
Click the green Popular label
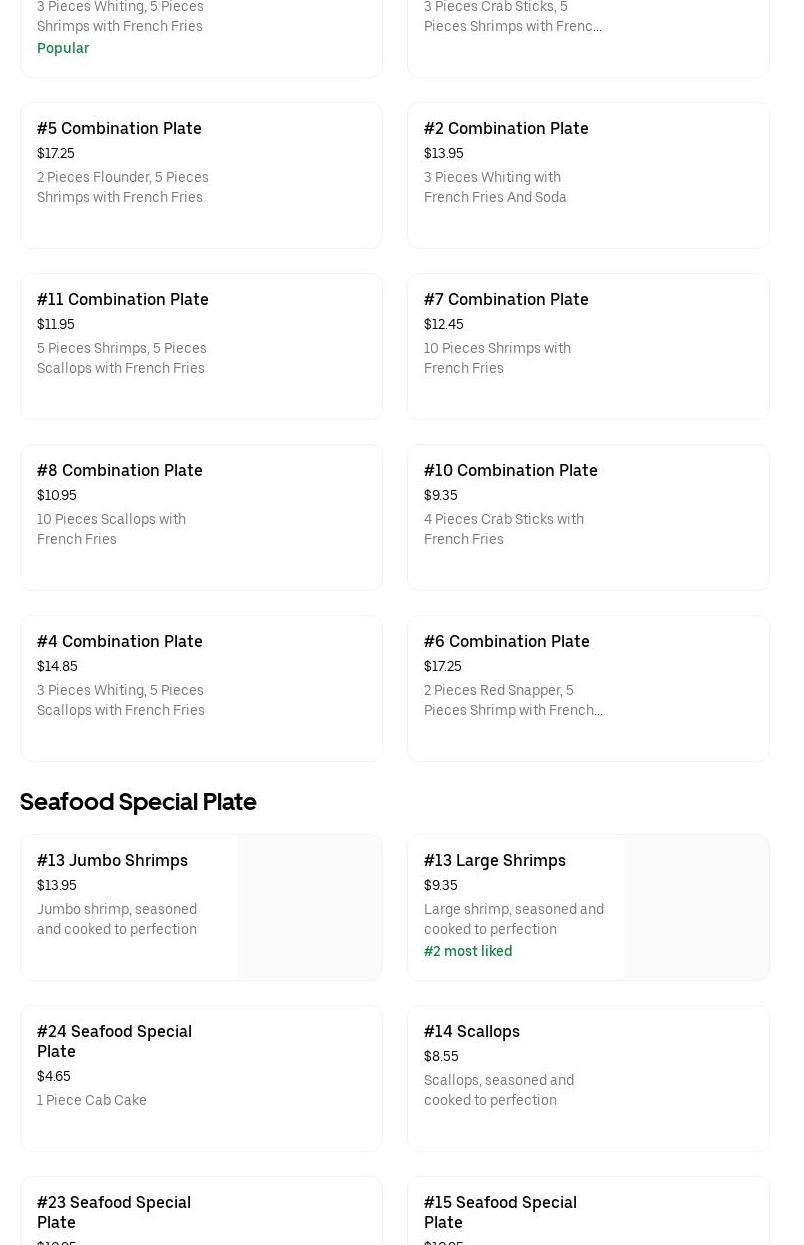point(63,48)
